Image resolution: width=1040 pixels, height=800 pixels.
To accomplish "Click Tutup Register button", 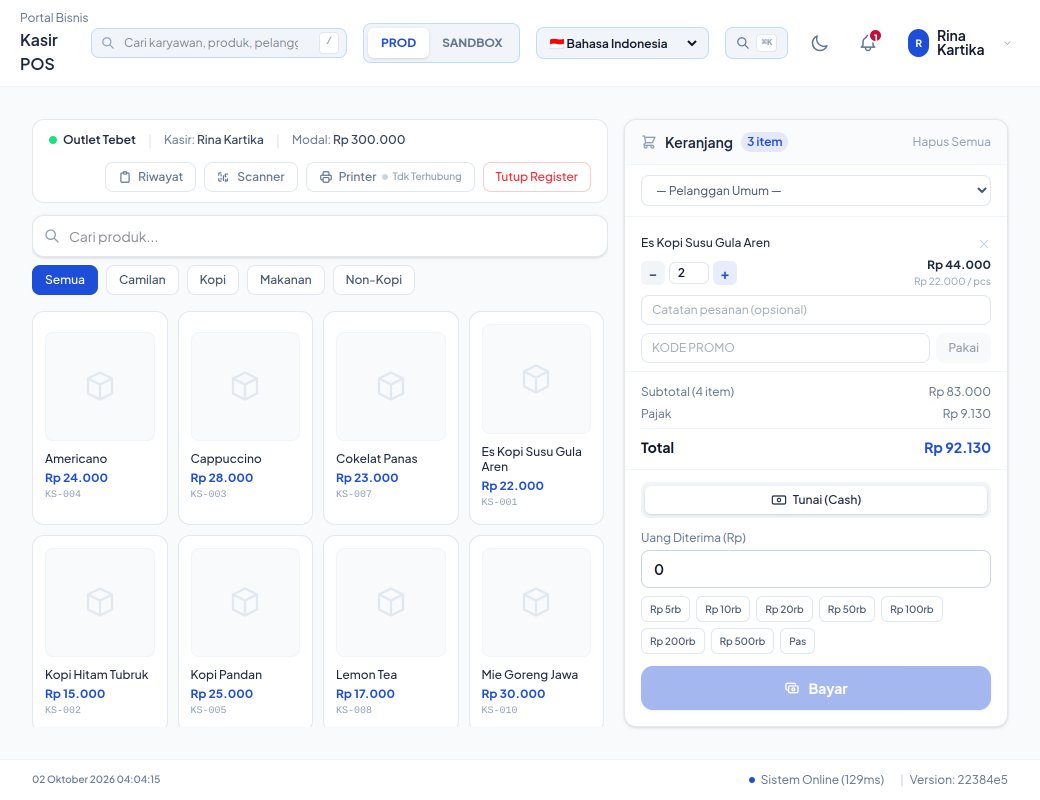I will coord(537,177).
